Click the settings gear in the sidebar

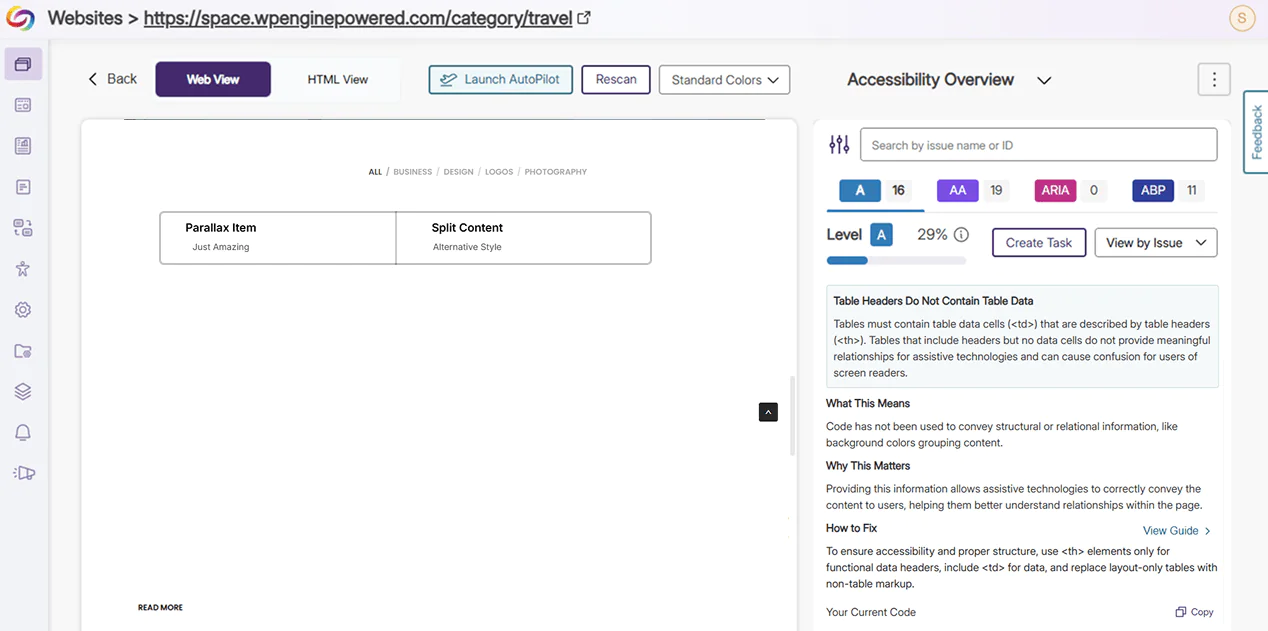coord(22,309)
